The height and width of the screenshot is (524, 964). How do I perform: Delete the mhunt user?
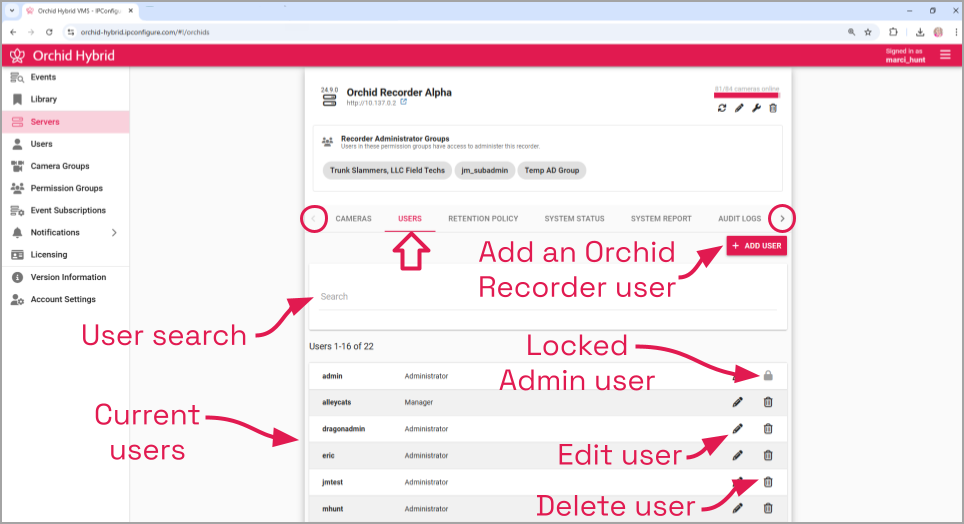click(768, 509)
